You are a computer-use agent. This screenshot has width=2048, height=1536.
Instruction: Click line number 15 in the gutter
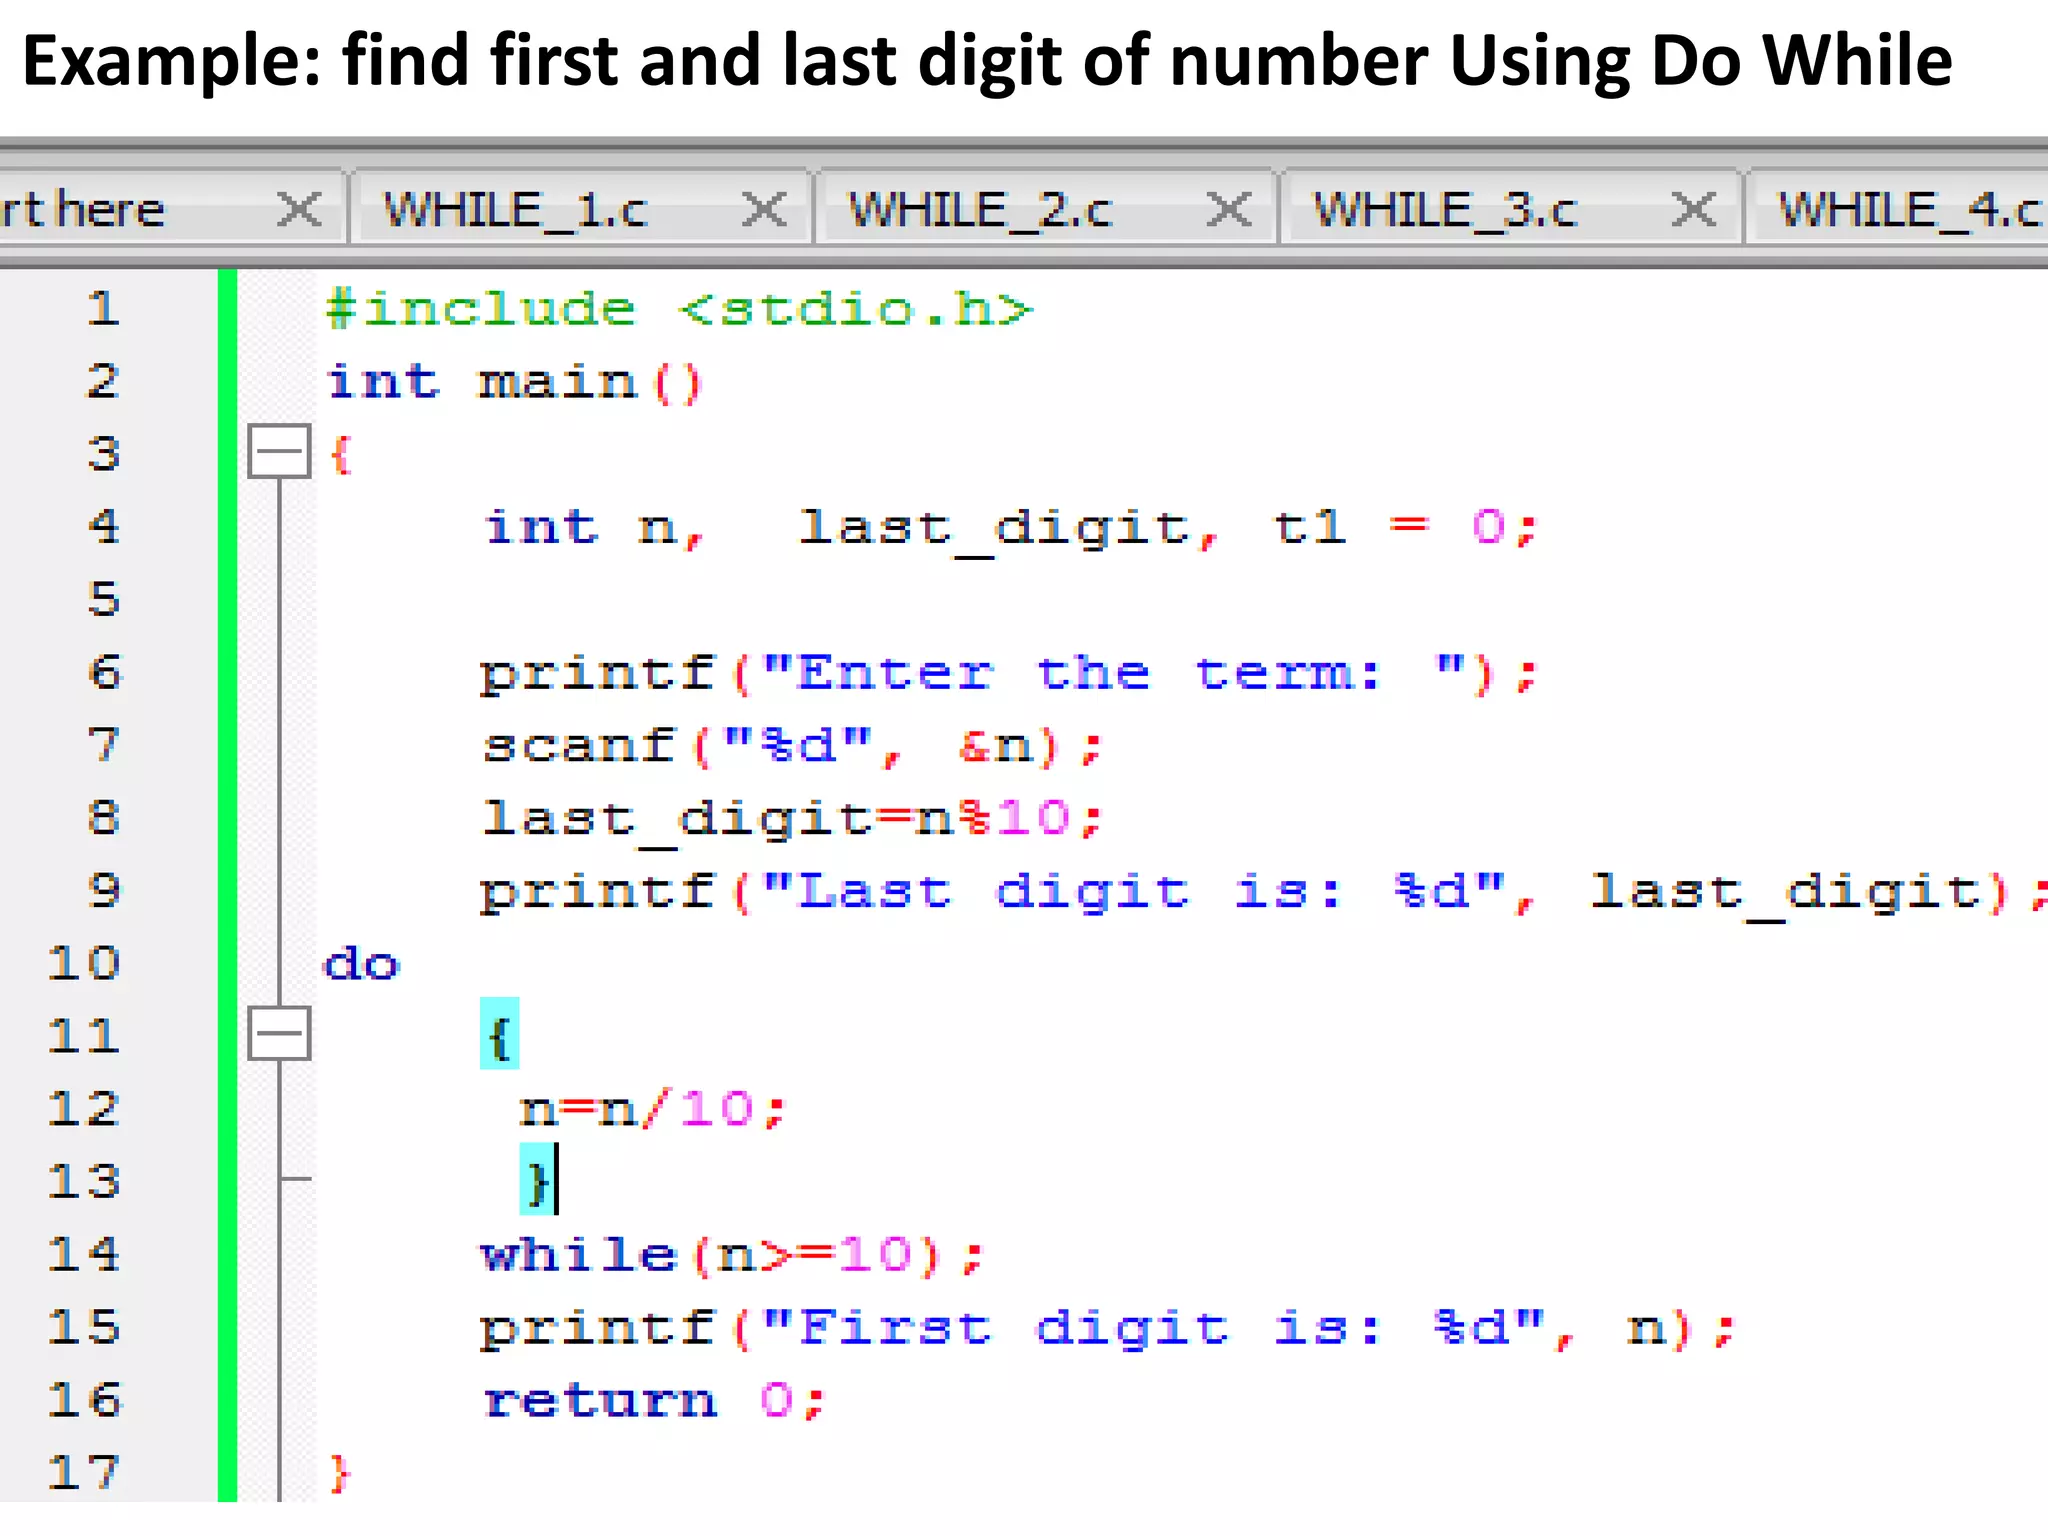pos(84,1327)
